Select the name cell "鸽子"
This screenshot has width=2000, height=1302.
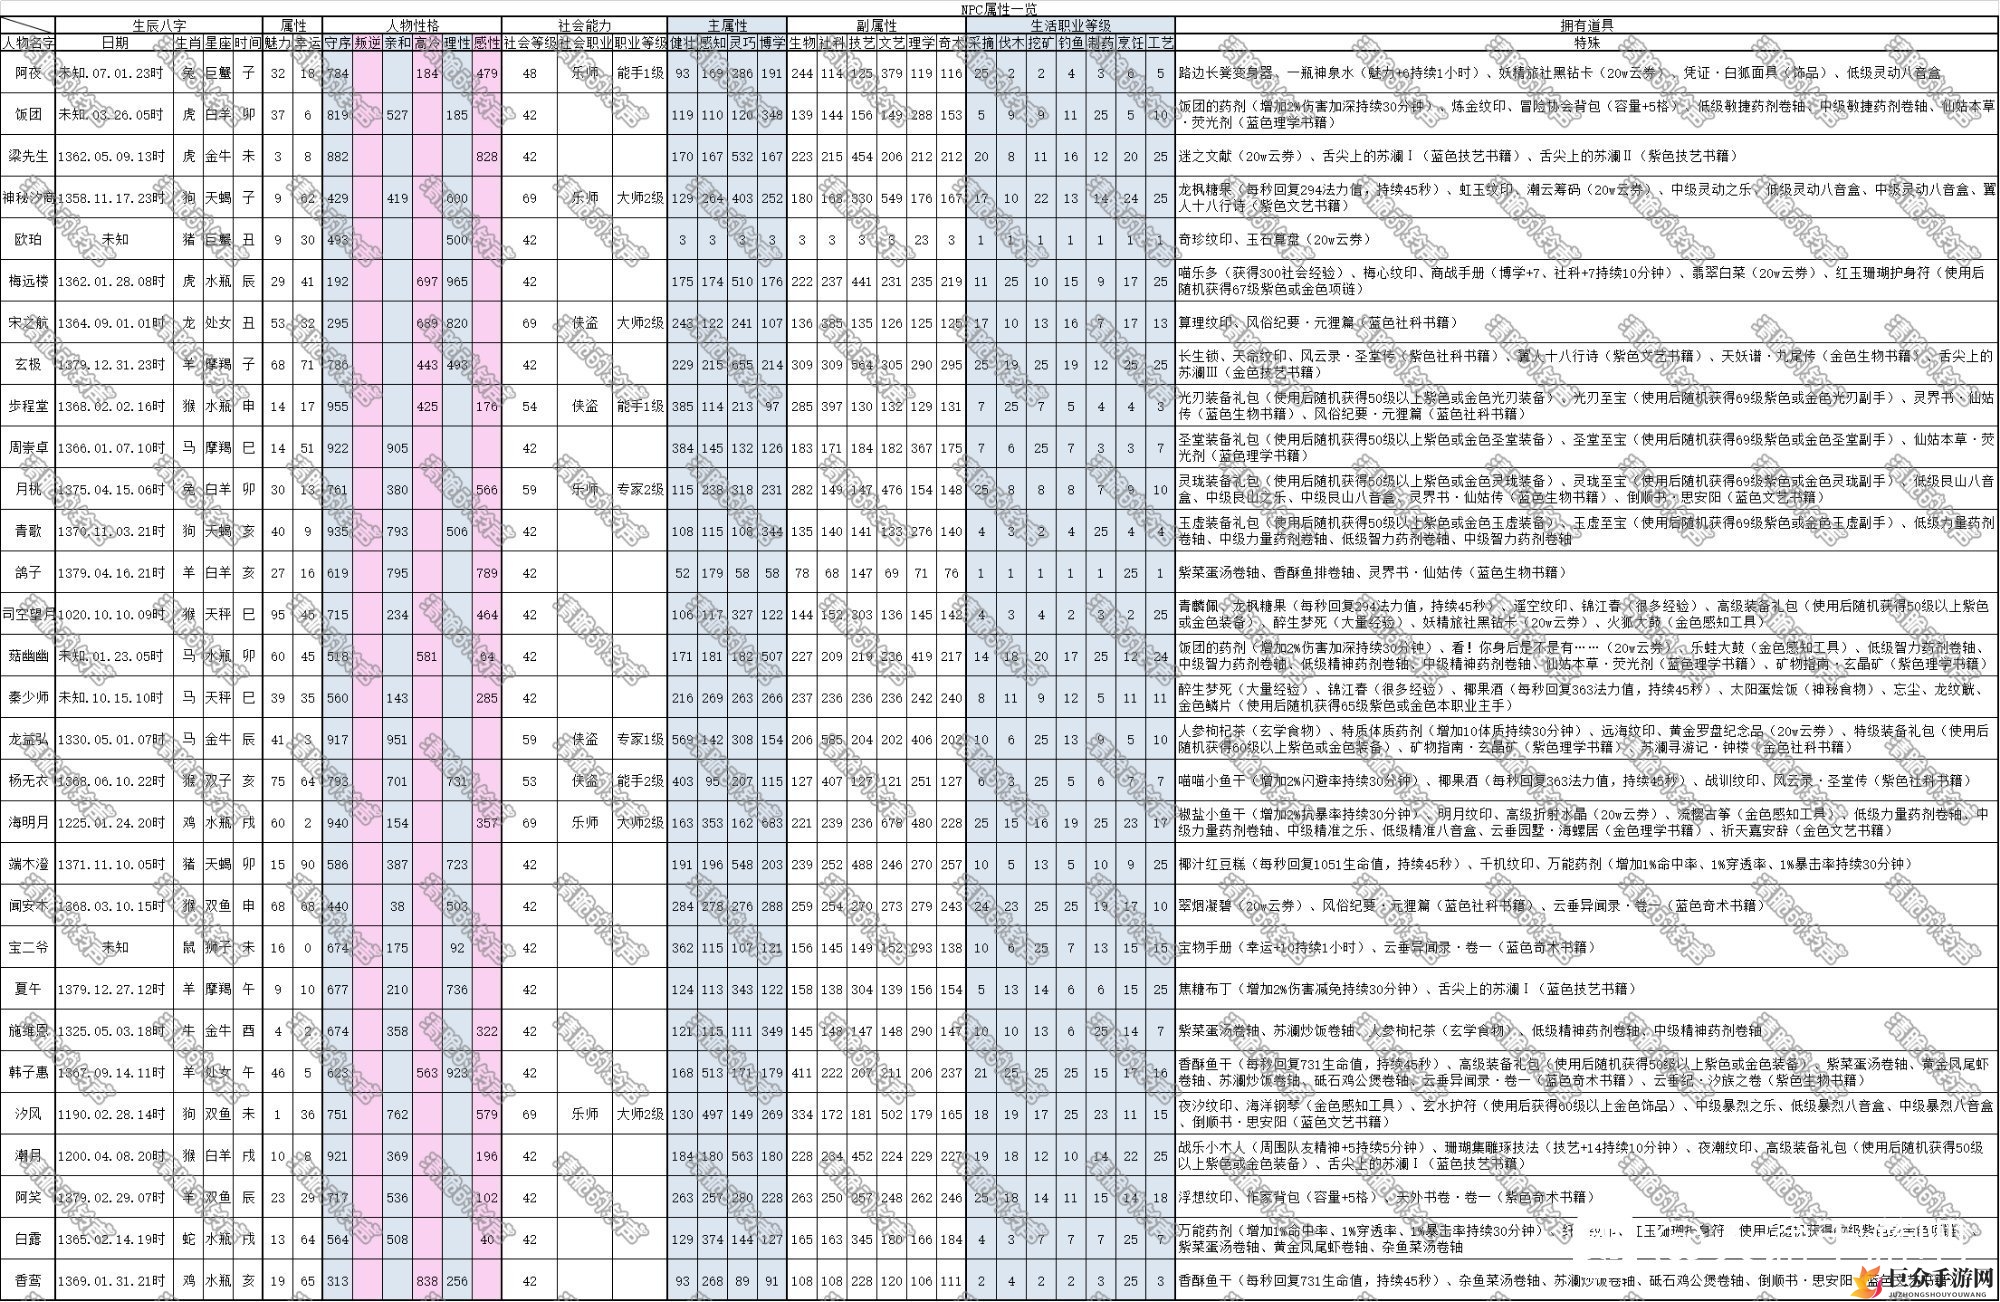coord(28,573)
